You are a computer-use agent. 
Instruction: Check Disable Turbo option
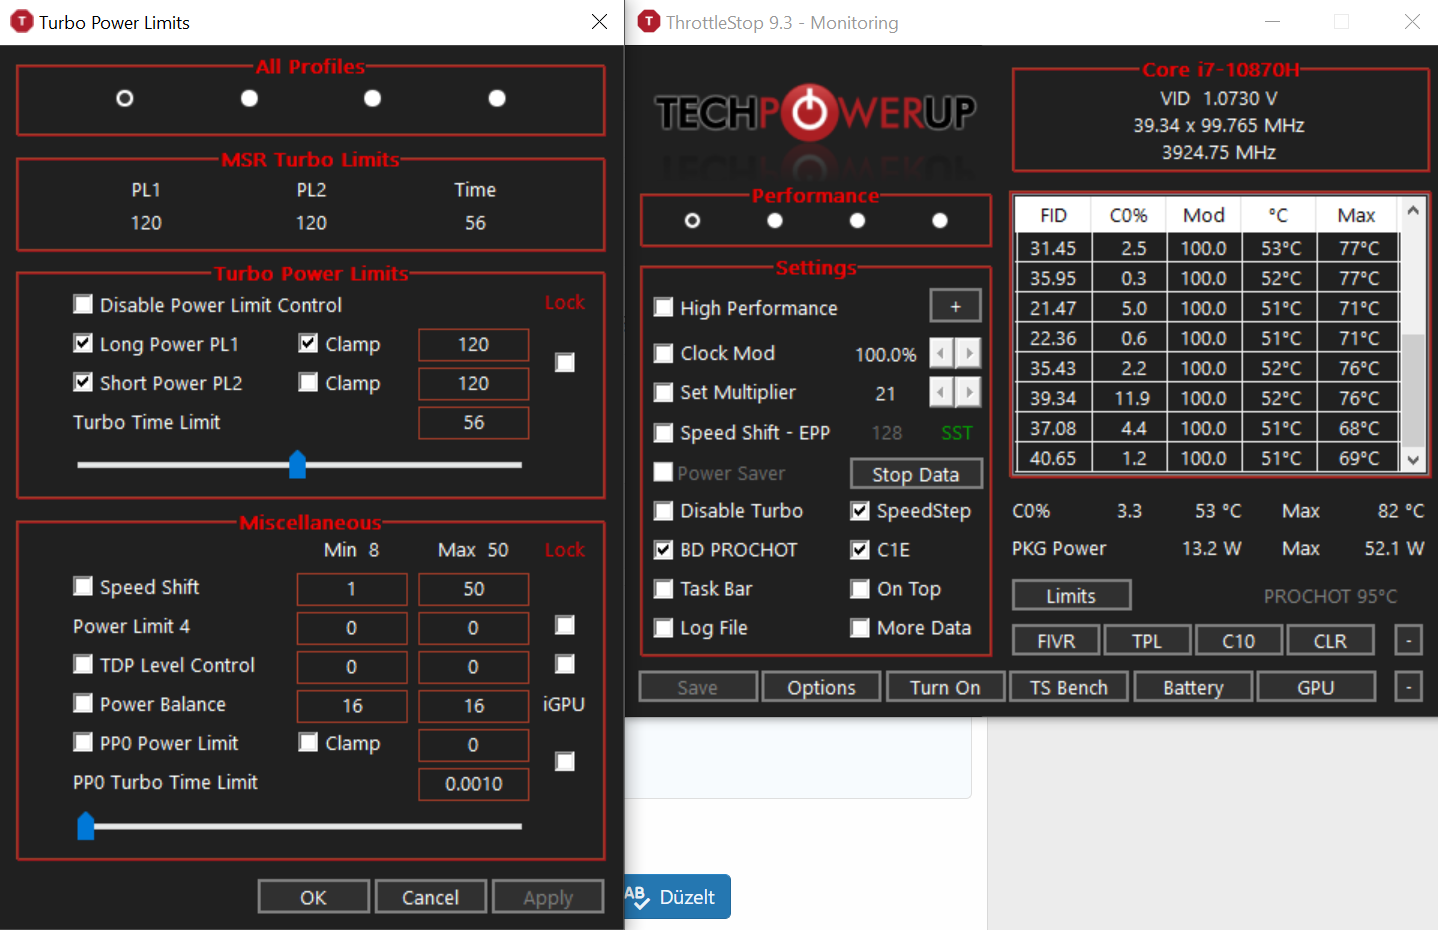tap(663, 511)
